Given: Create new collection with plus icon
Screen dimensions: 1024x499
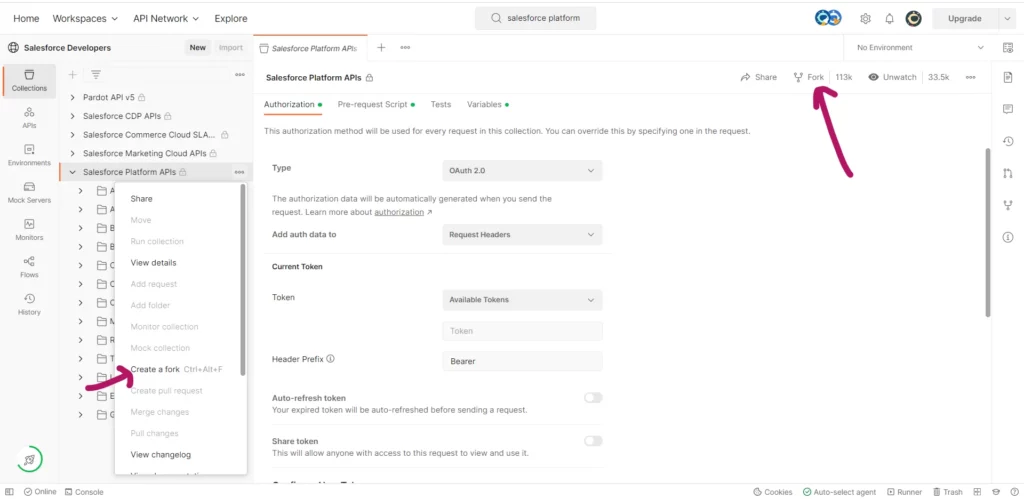Looking at the screenshot, I should [x=72, y=74].
